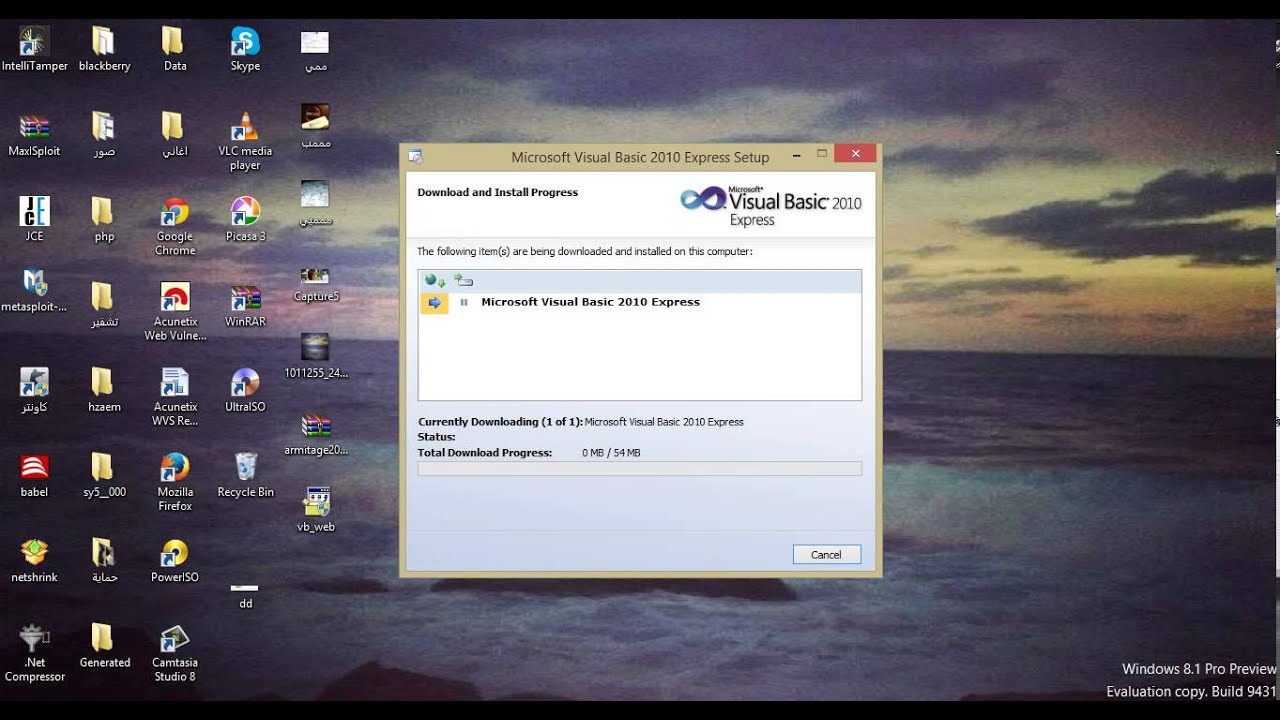Launch PowerISO shortcut
1280x720 pixels.
click(175, 552)
